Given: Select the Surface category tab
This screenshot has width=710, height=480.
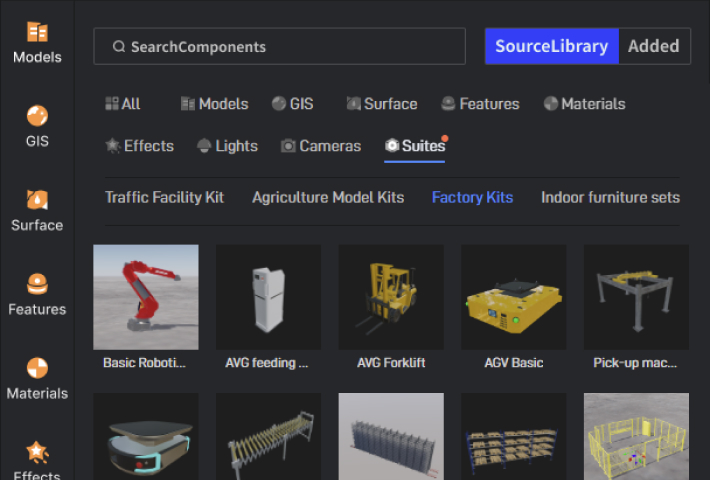Looking at the screenshot, I should pyautogui.click(x=382, y=104).
